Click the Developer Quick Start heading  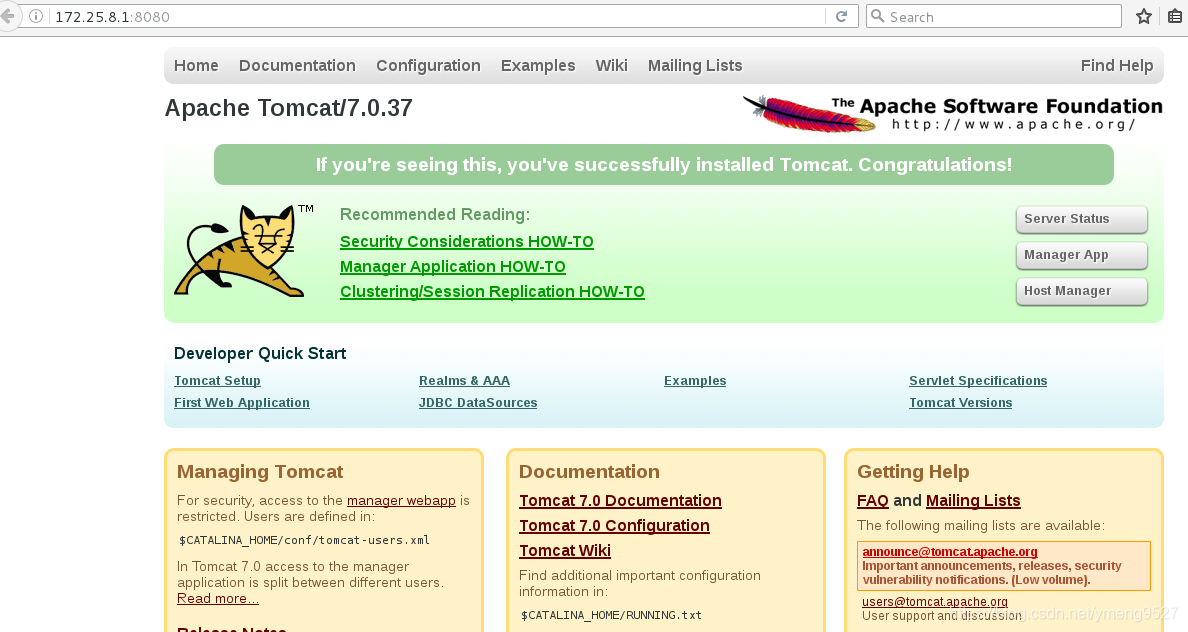[260, 354]
